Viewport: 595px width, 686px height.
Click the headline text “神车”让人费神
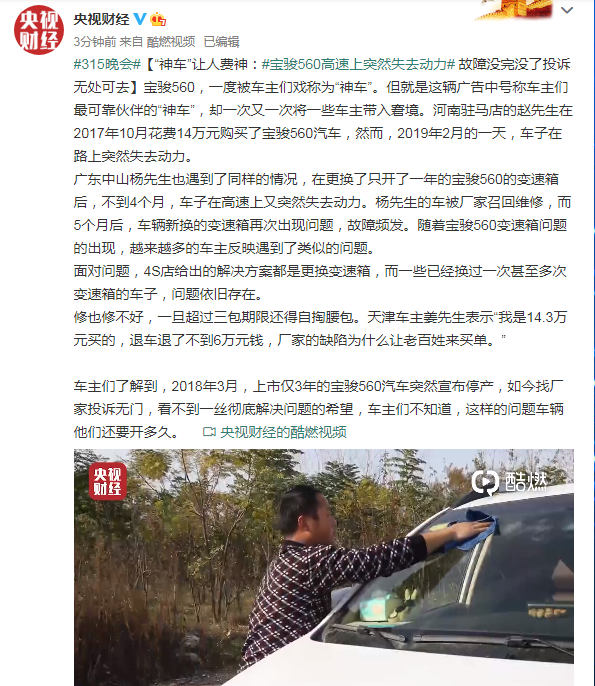pos(204,64)
